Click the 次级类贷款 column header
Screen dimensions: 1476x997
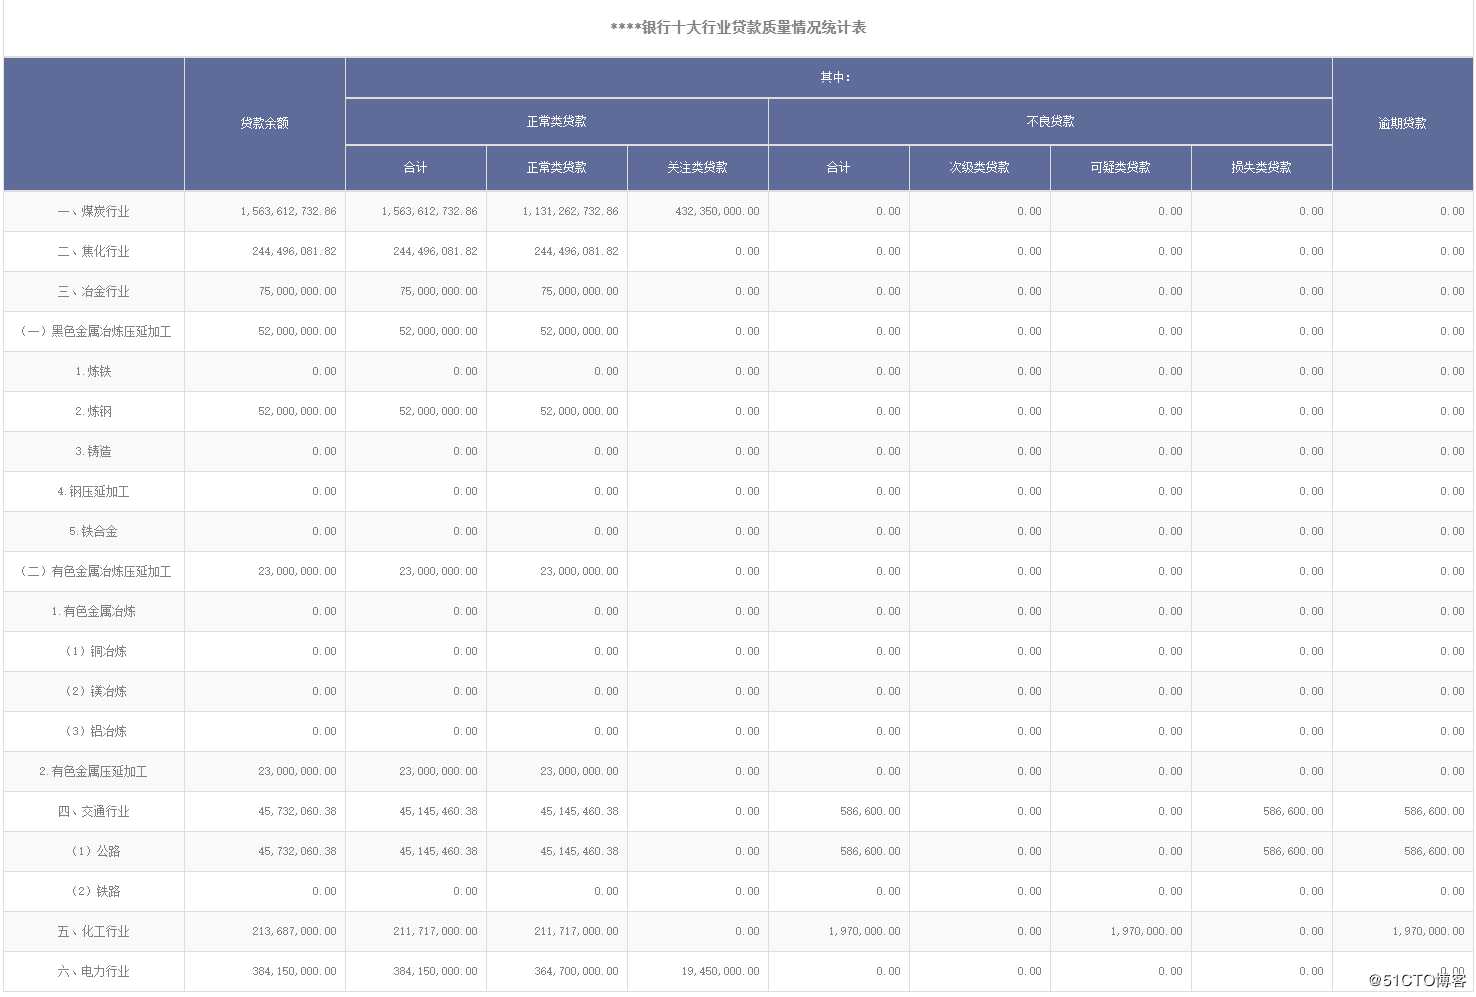coord(979,167)
